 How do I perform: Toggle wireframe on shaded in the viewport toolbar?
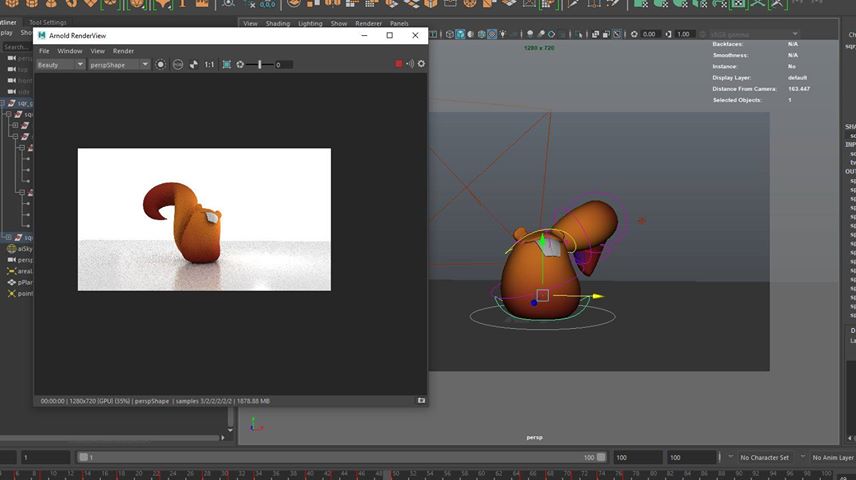coord(482,34)
